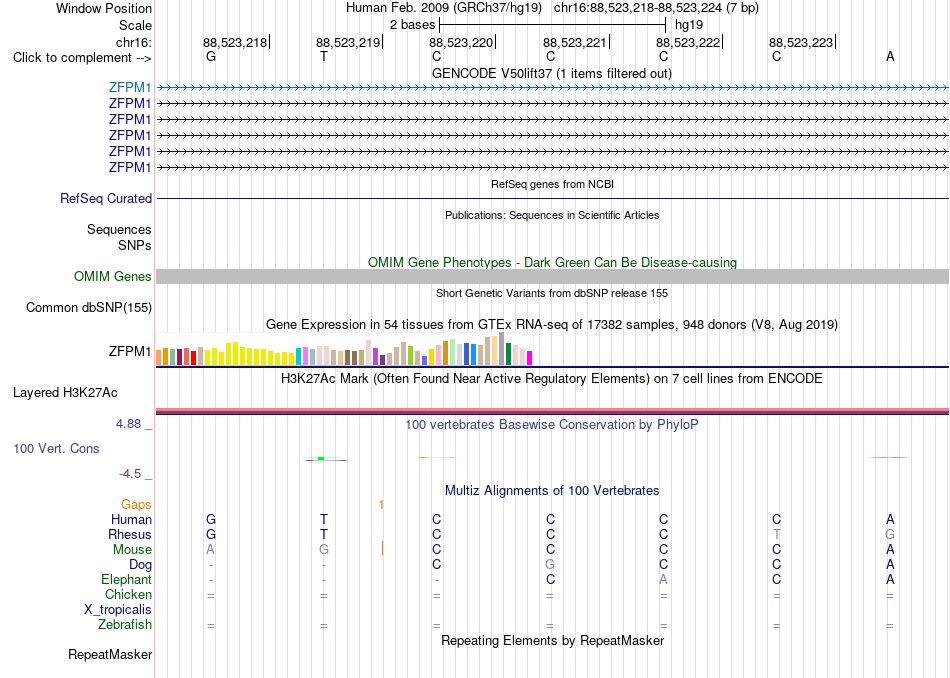950x678 pixels.
Task: Click coordinate label 88,523,223
Action: (x=801, y=42)
